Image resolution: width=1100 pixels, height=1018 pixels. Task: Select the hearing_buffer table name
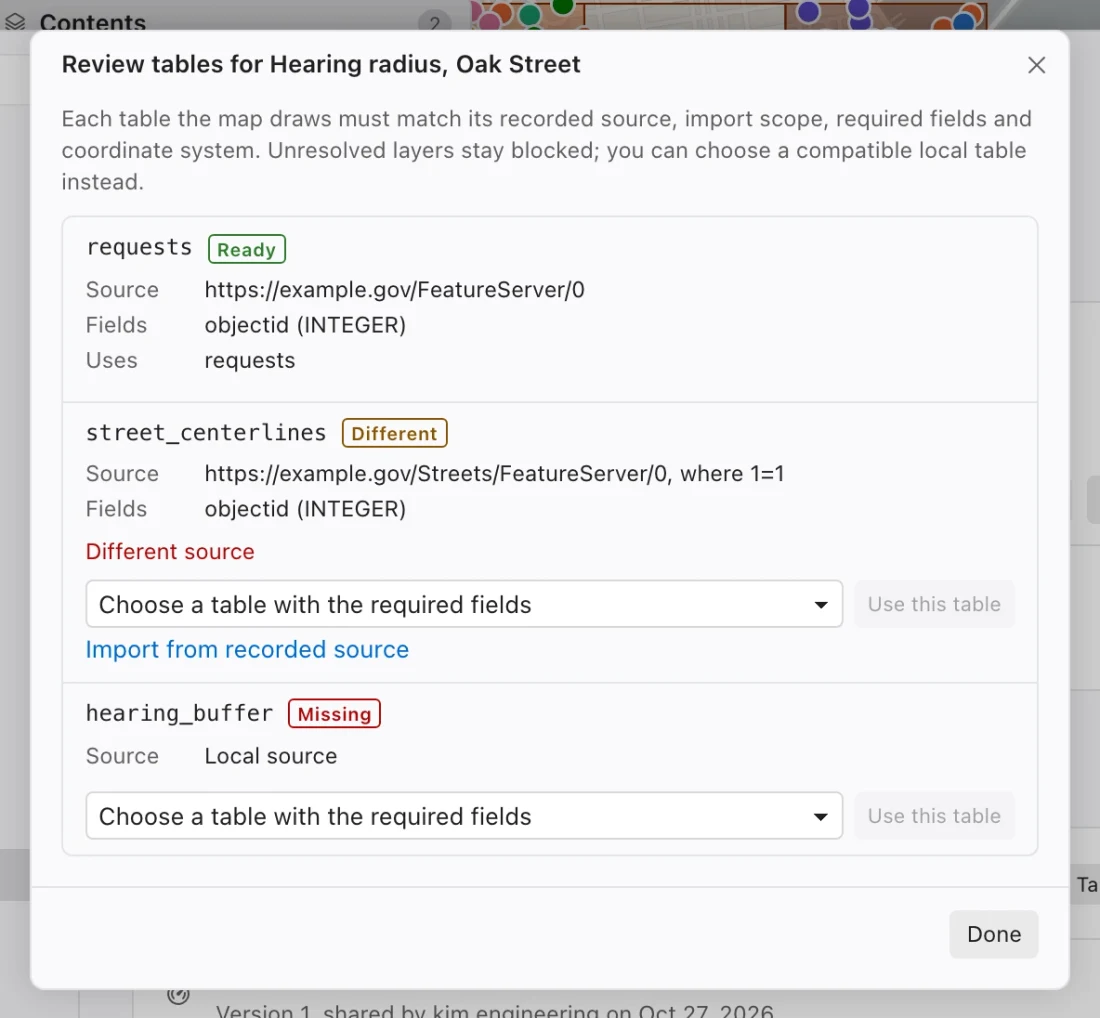[179, 713]
